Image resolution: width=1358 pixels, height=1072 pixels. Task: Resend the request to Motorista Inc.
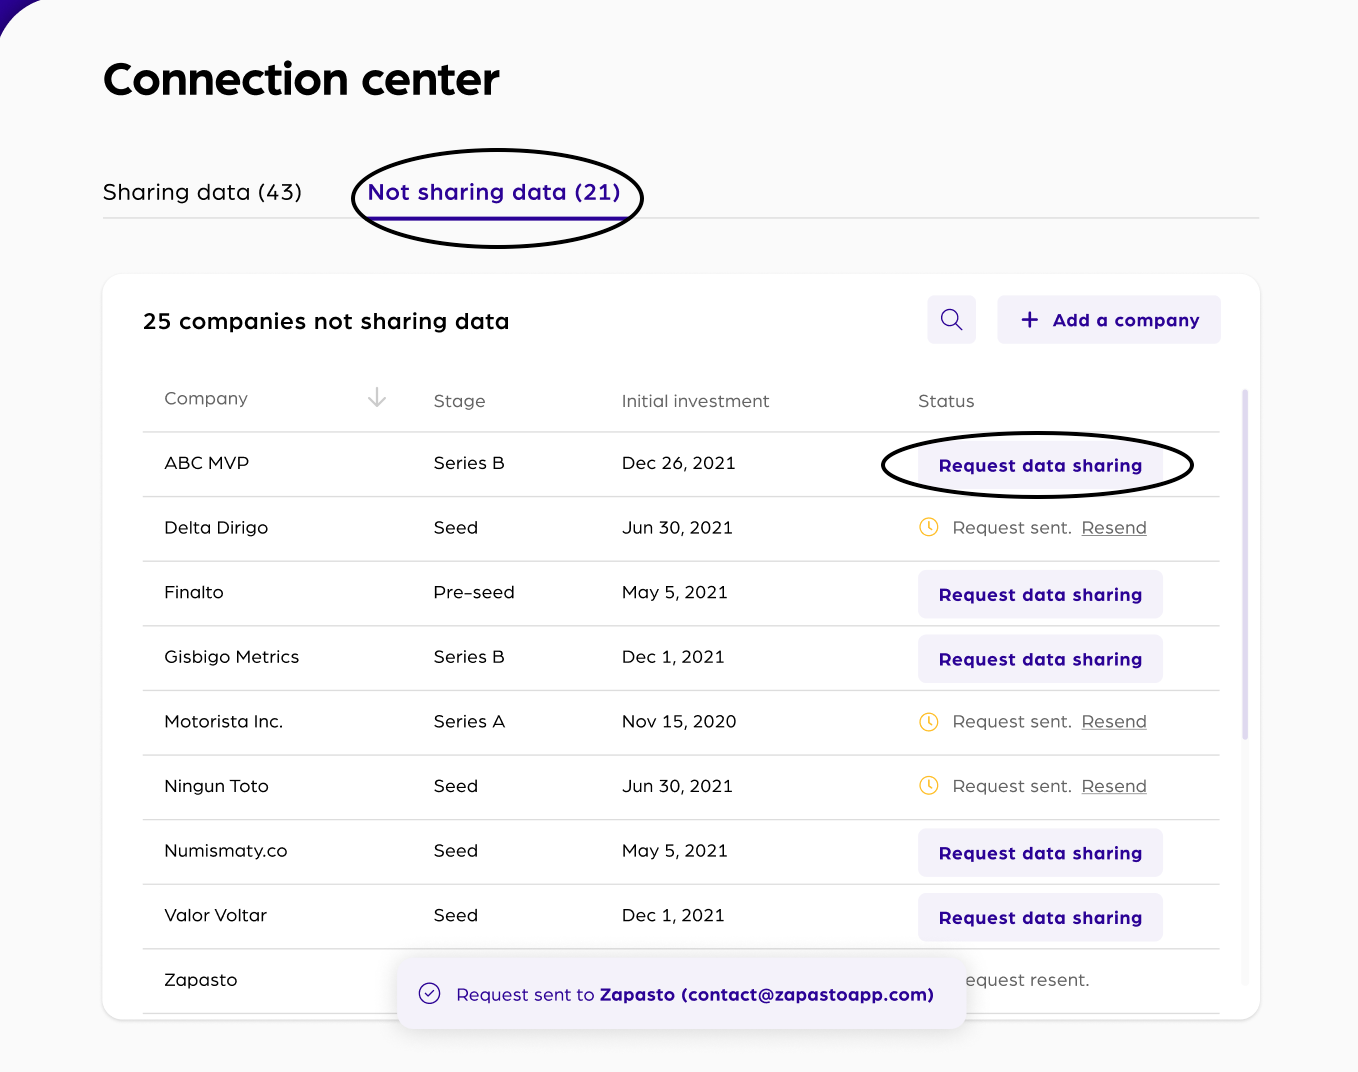pos(1114,722)
